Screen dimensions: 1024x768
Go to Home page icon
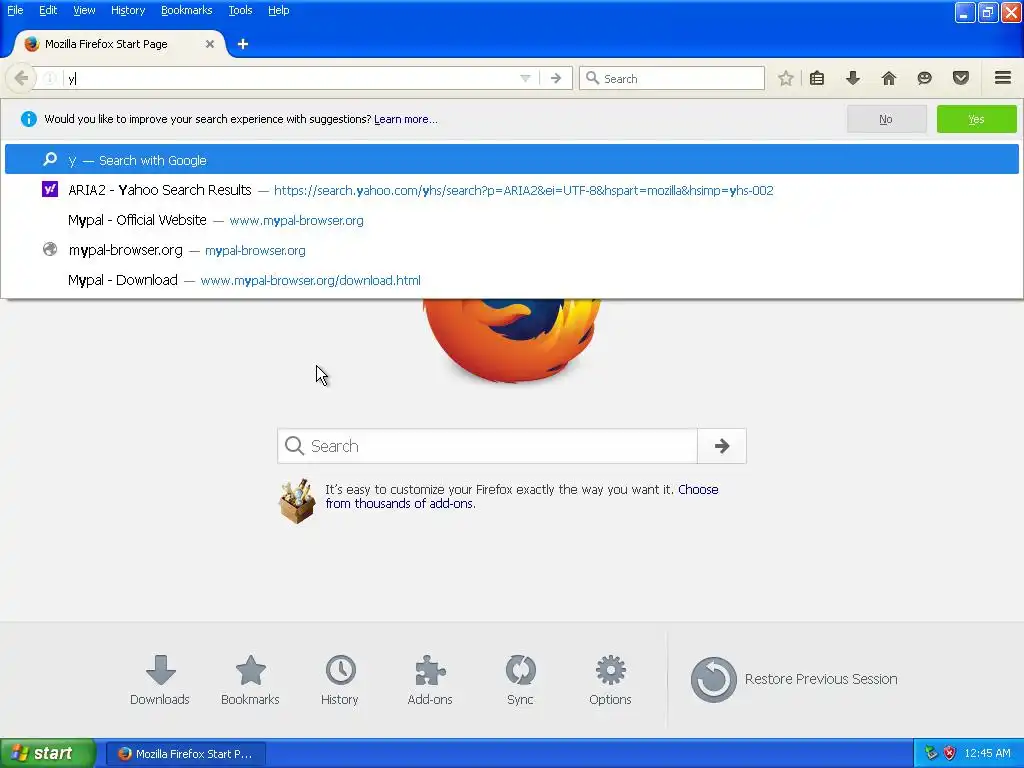pos(889,78)
